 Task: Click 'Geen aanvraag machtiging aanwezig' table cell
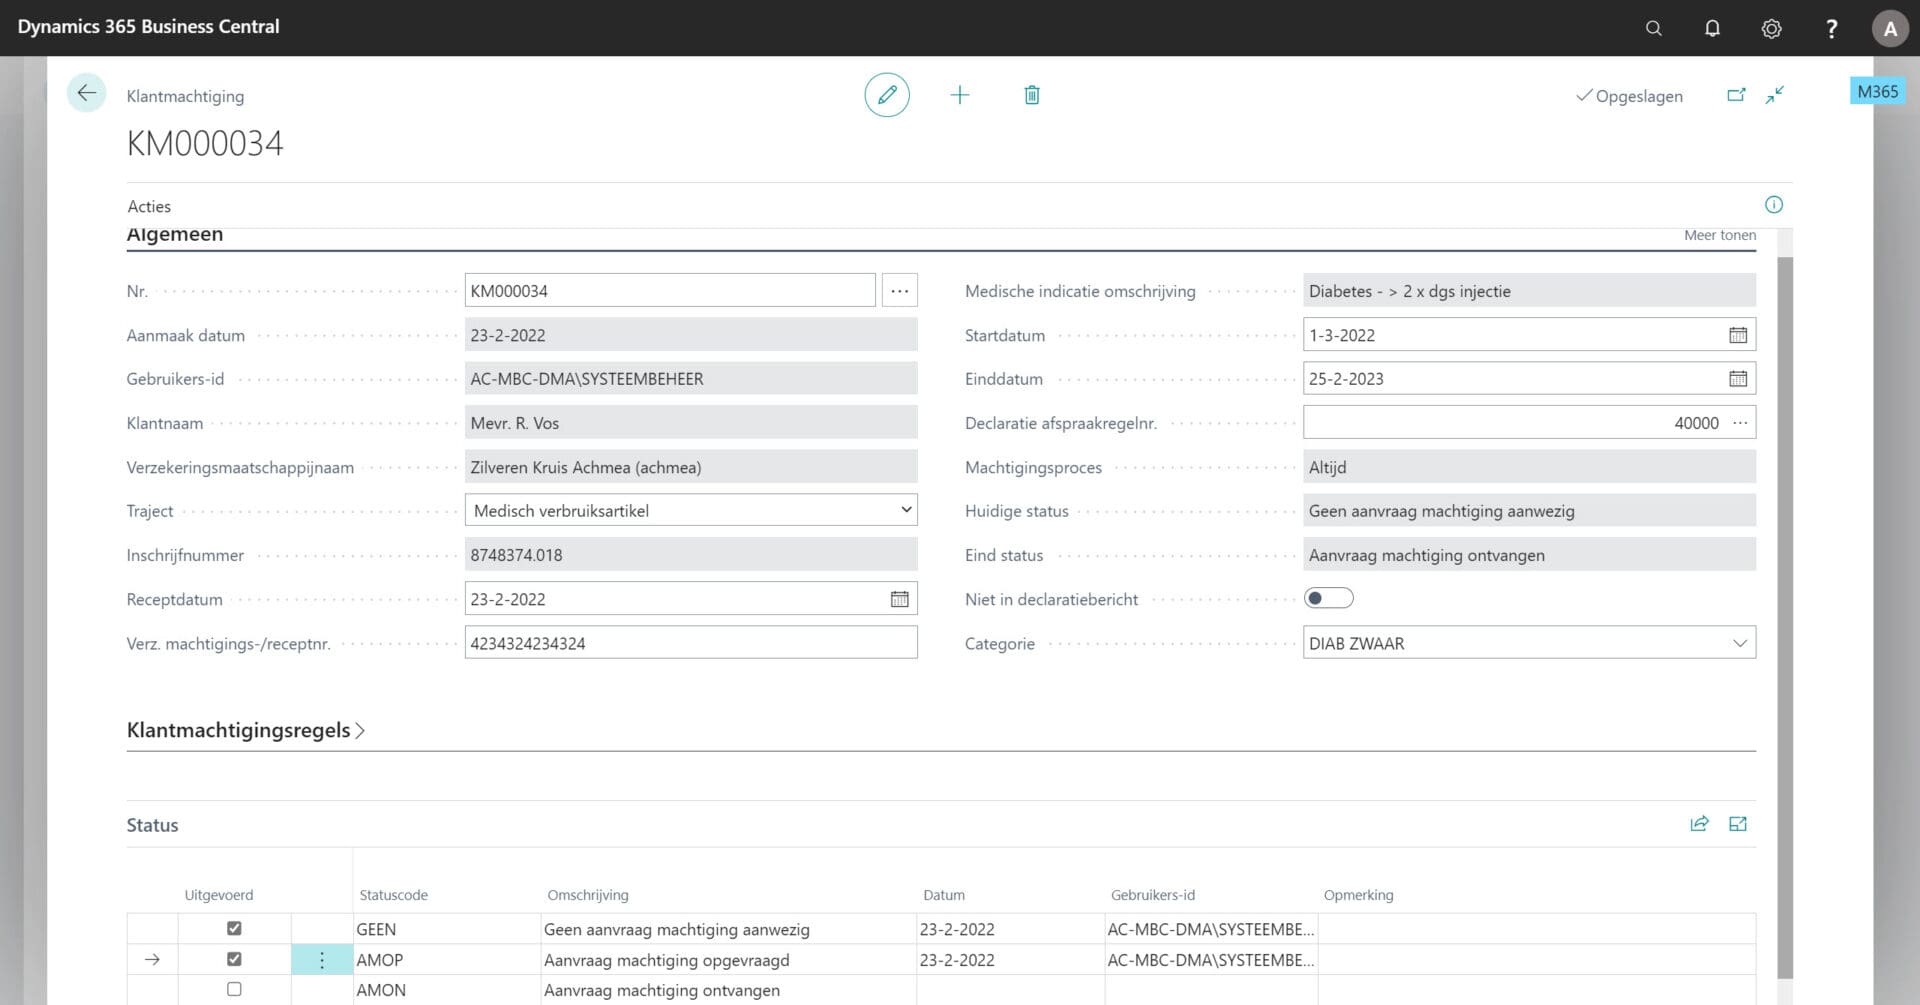tap(728, 929)
